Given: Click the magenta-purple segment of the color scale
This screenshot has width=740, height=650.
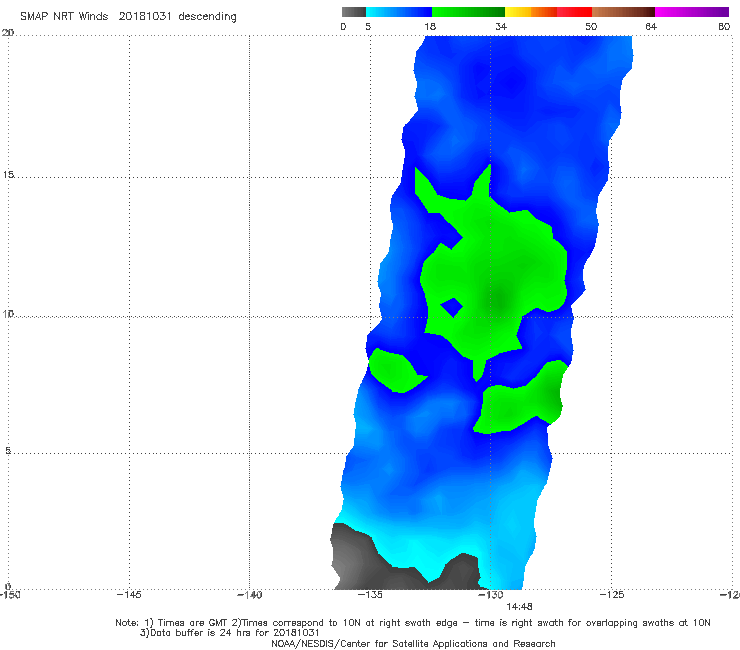Looking at the screenshot, I should (x=692, y=12).
